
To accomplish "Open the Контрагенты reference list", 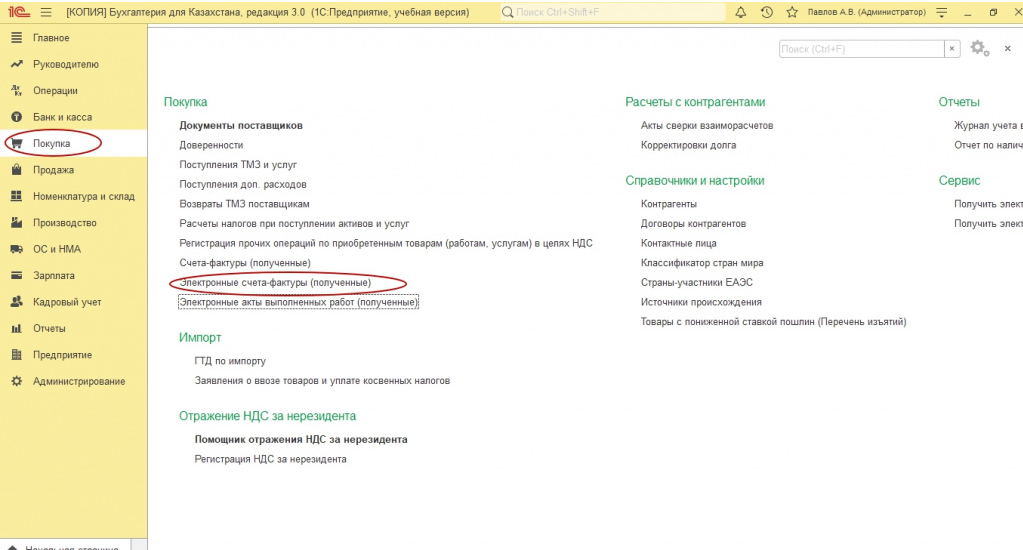I will (x=669, y=203).
